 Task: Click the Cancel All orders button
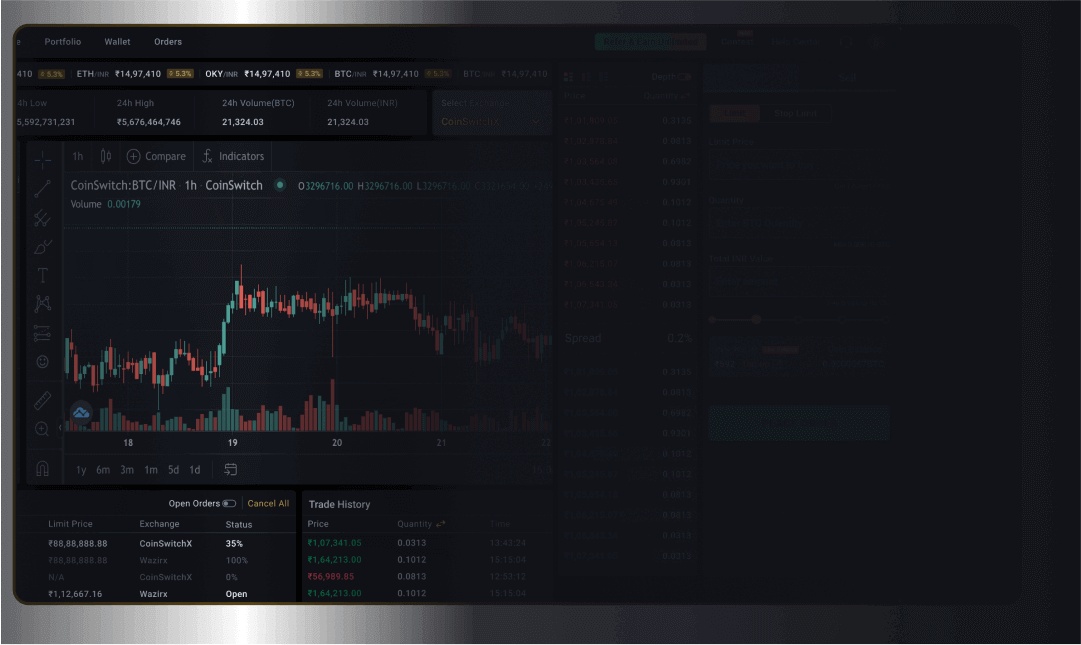point(268,504)
